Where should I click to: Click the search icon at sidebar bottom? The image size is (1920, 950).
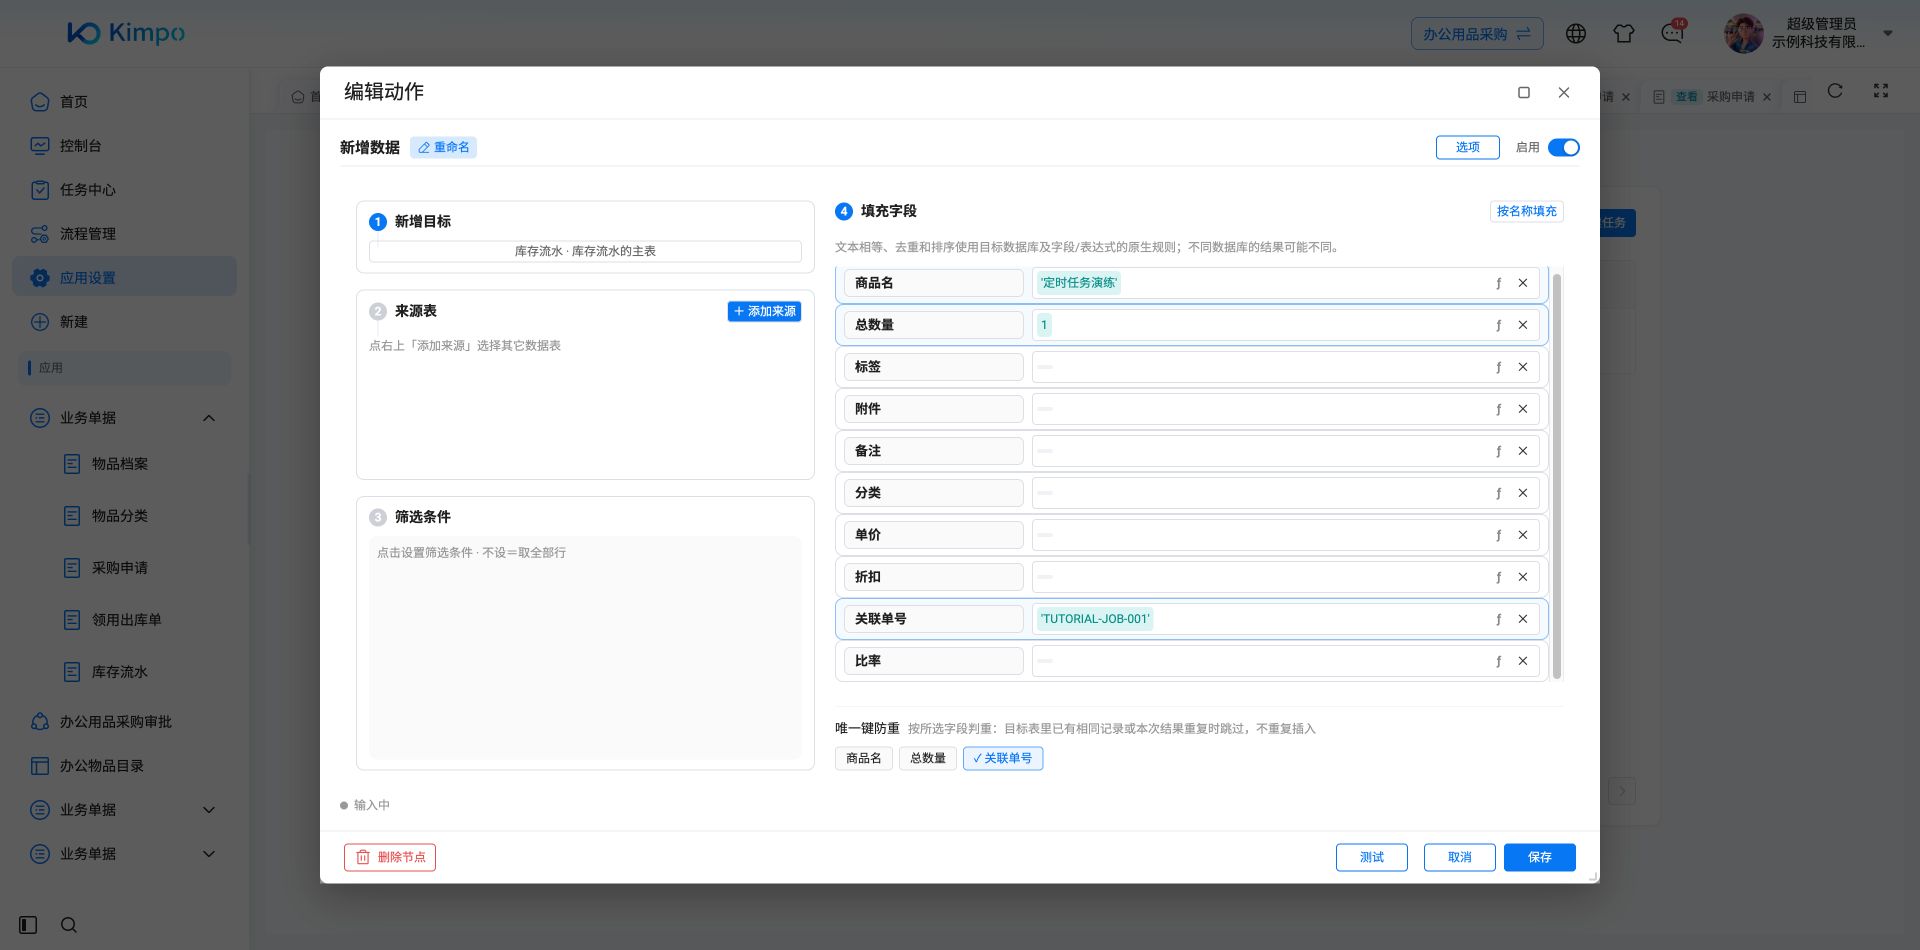point(69,925)
